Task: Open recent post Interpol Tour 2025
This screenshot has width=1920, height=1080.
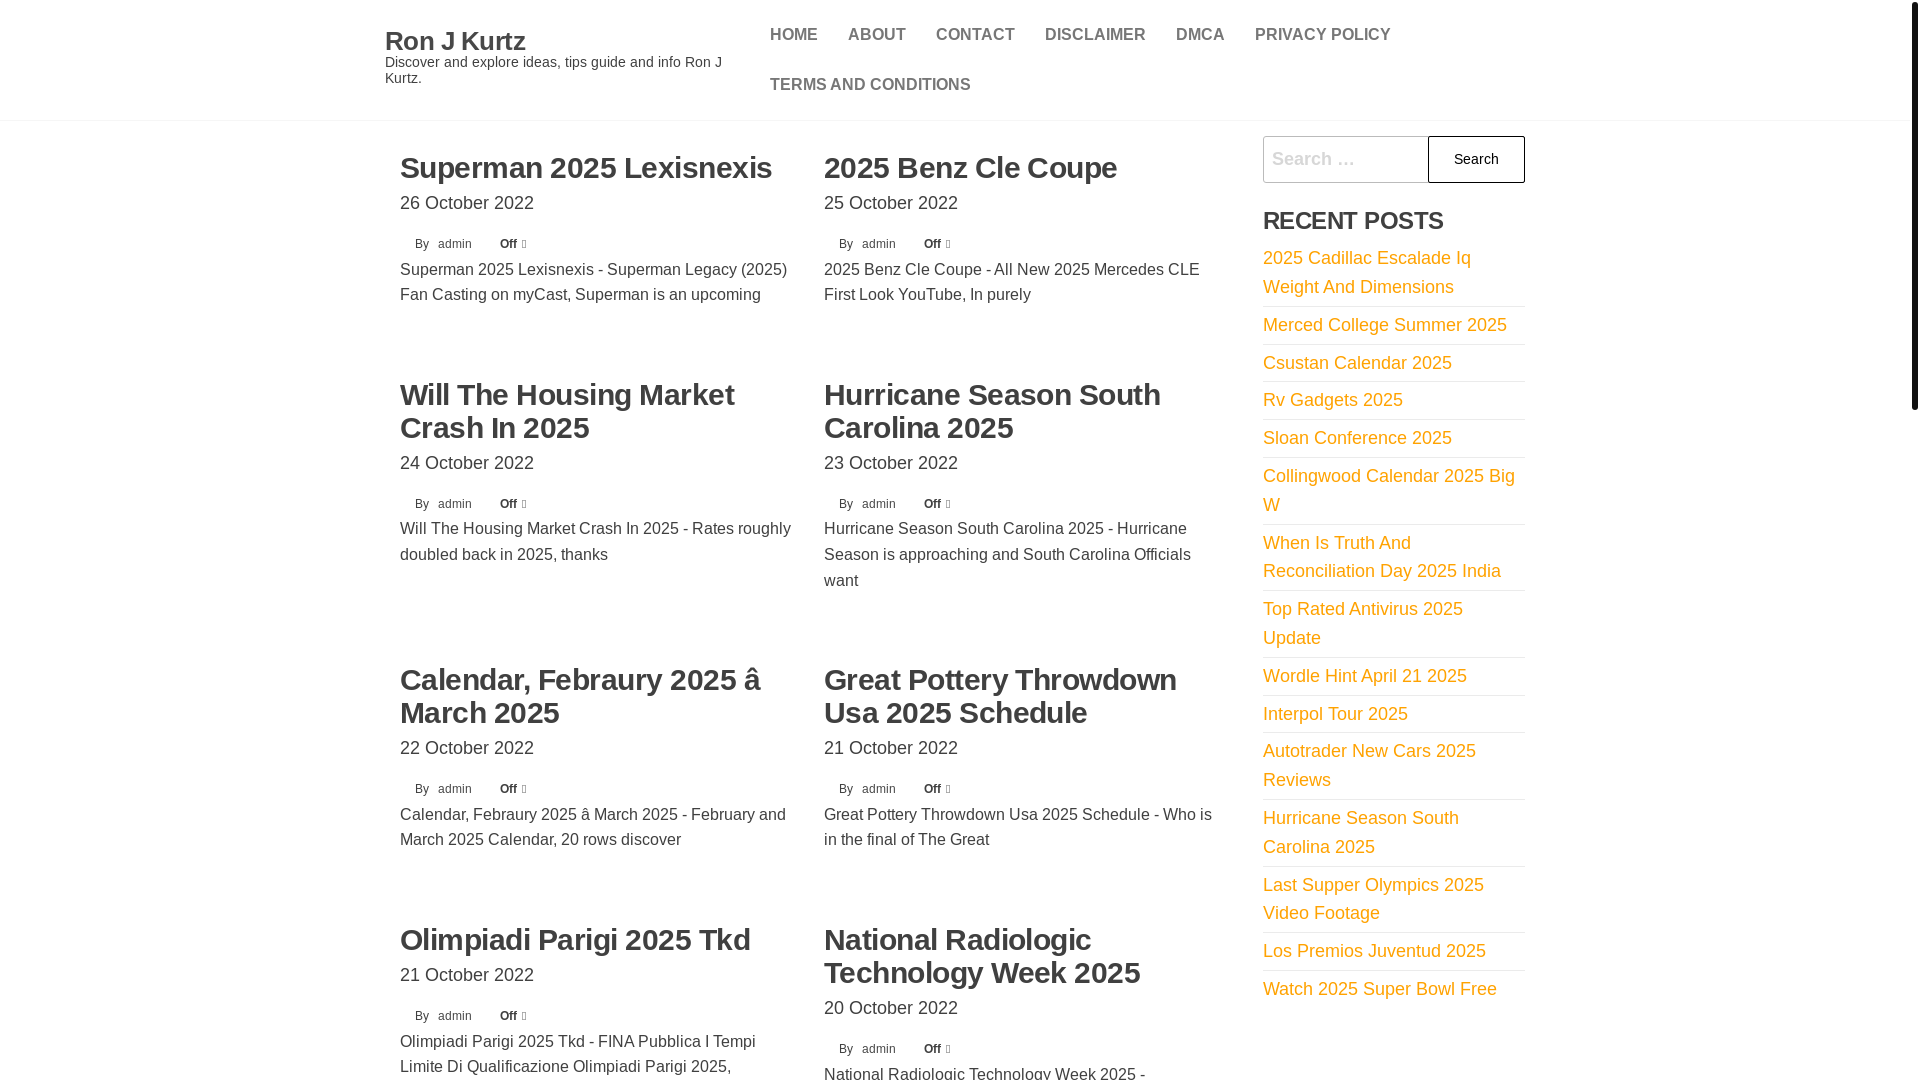Action: [1334, 714]
